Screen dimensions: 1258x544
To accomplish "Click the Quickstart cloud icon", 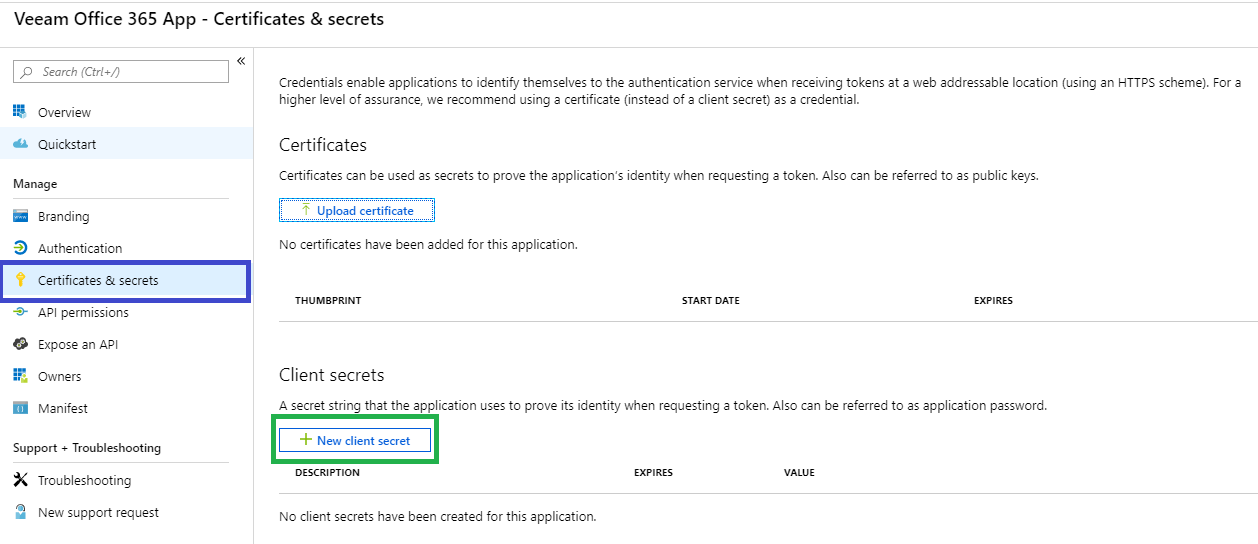I will (x=20, y=144).
